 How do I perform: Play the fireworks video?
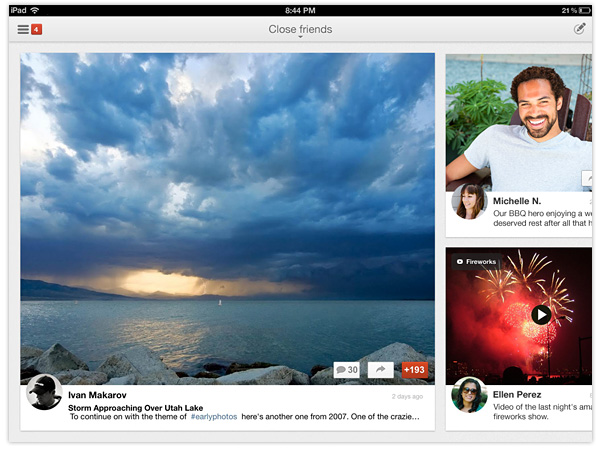pyautogui.click(x=541, y=315)
